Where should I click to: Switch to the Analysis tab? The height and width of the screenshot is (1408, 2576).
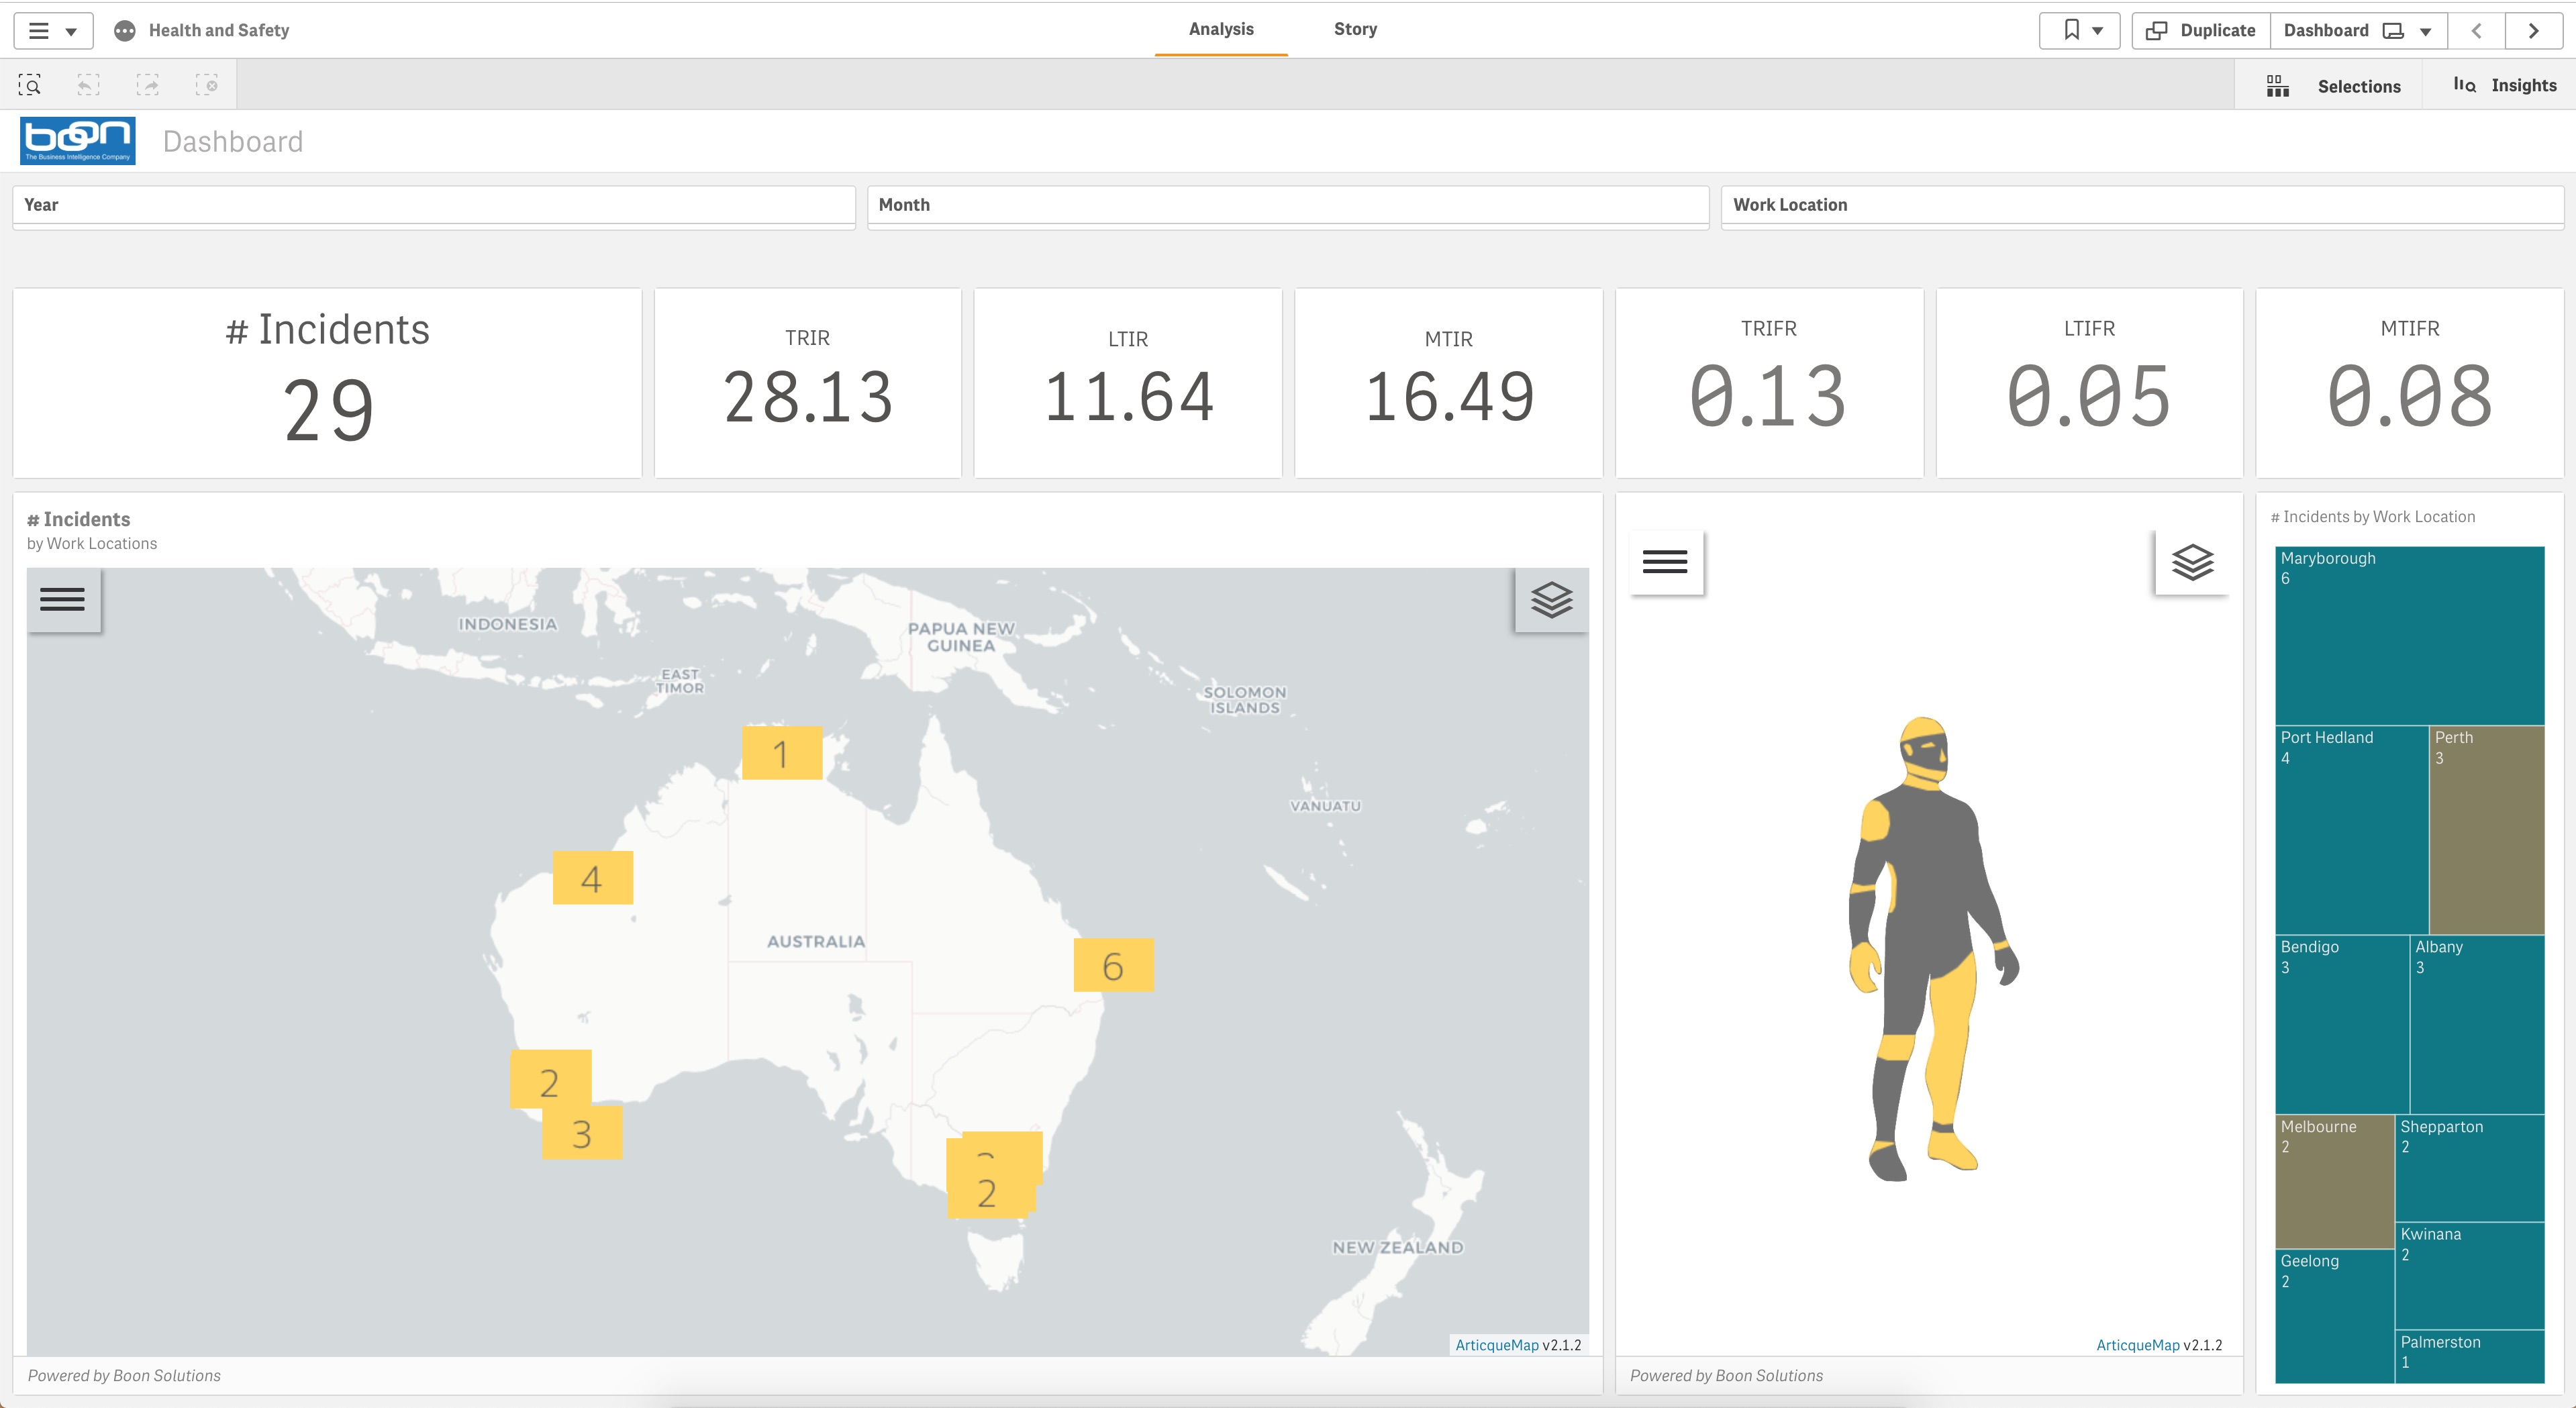(x=1220, y=29)
